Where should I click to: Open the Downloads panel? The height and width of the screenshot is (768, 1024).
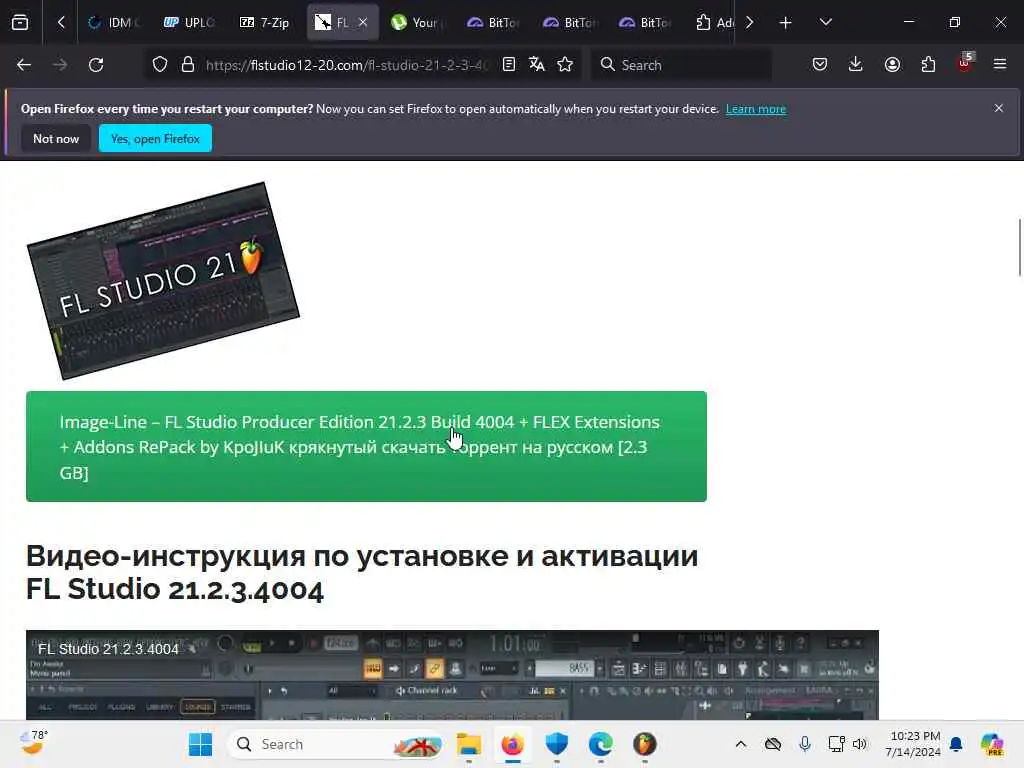tap(856, 65)
